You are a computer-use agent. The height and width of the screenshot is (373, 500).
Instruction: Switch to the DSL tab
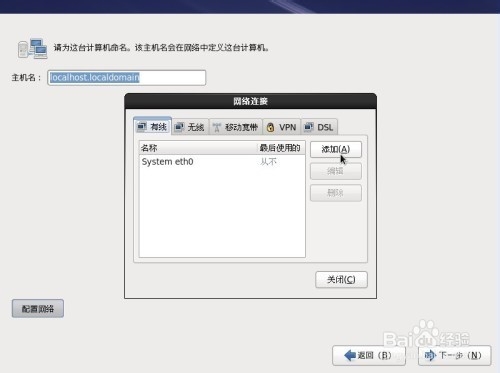(x=319, y=127)
